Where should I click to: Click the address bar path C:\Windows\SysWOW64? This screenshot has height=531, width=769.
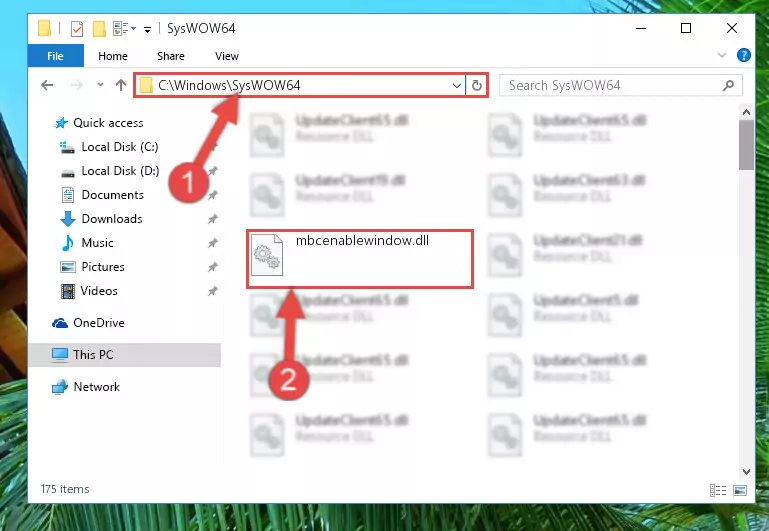coord(229,85)
